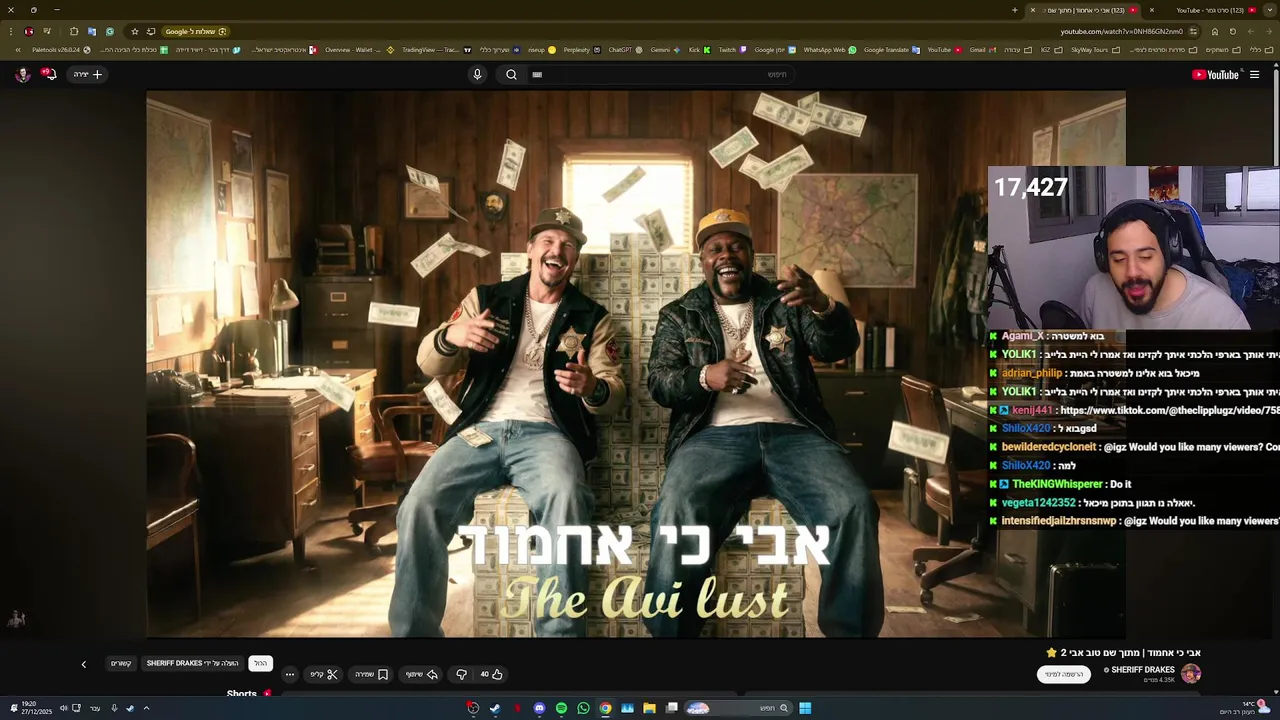This screenshot has height=720, width=1280.
Task: Reload the page
Action: (1232, 31)
